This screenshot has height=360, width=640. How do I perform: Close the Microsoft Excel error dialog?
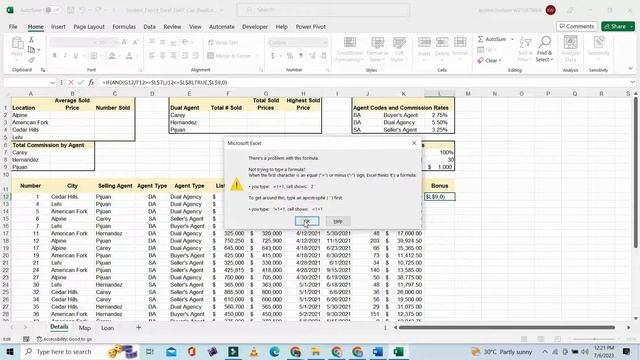pyautogui.click(x=414, y=143)
